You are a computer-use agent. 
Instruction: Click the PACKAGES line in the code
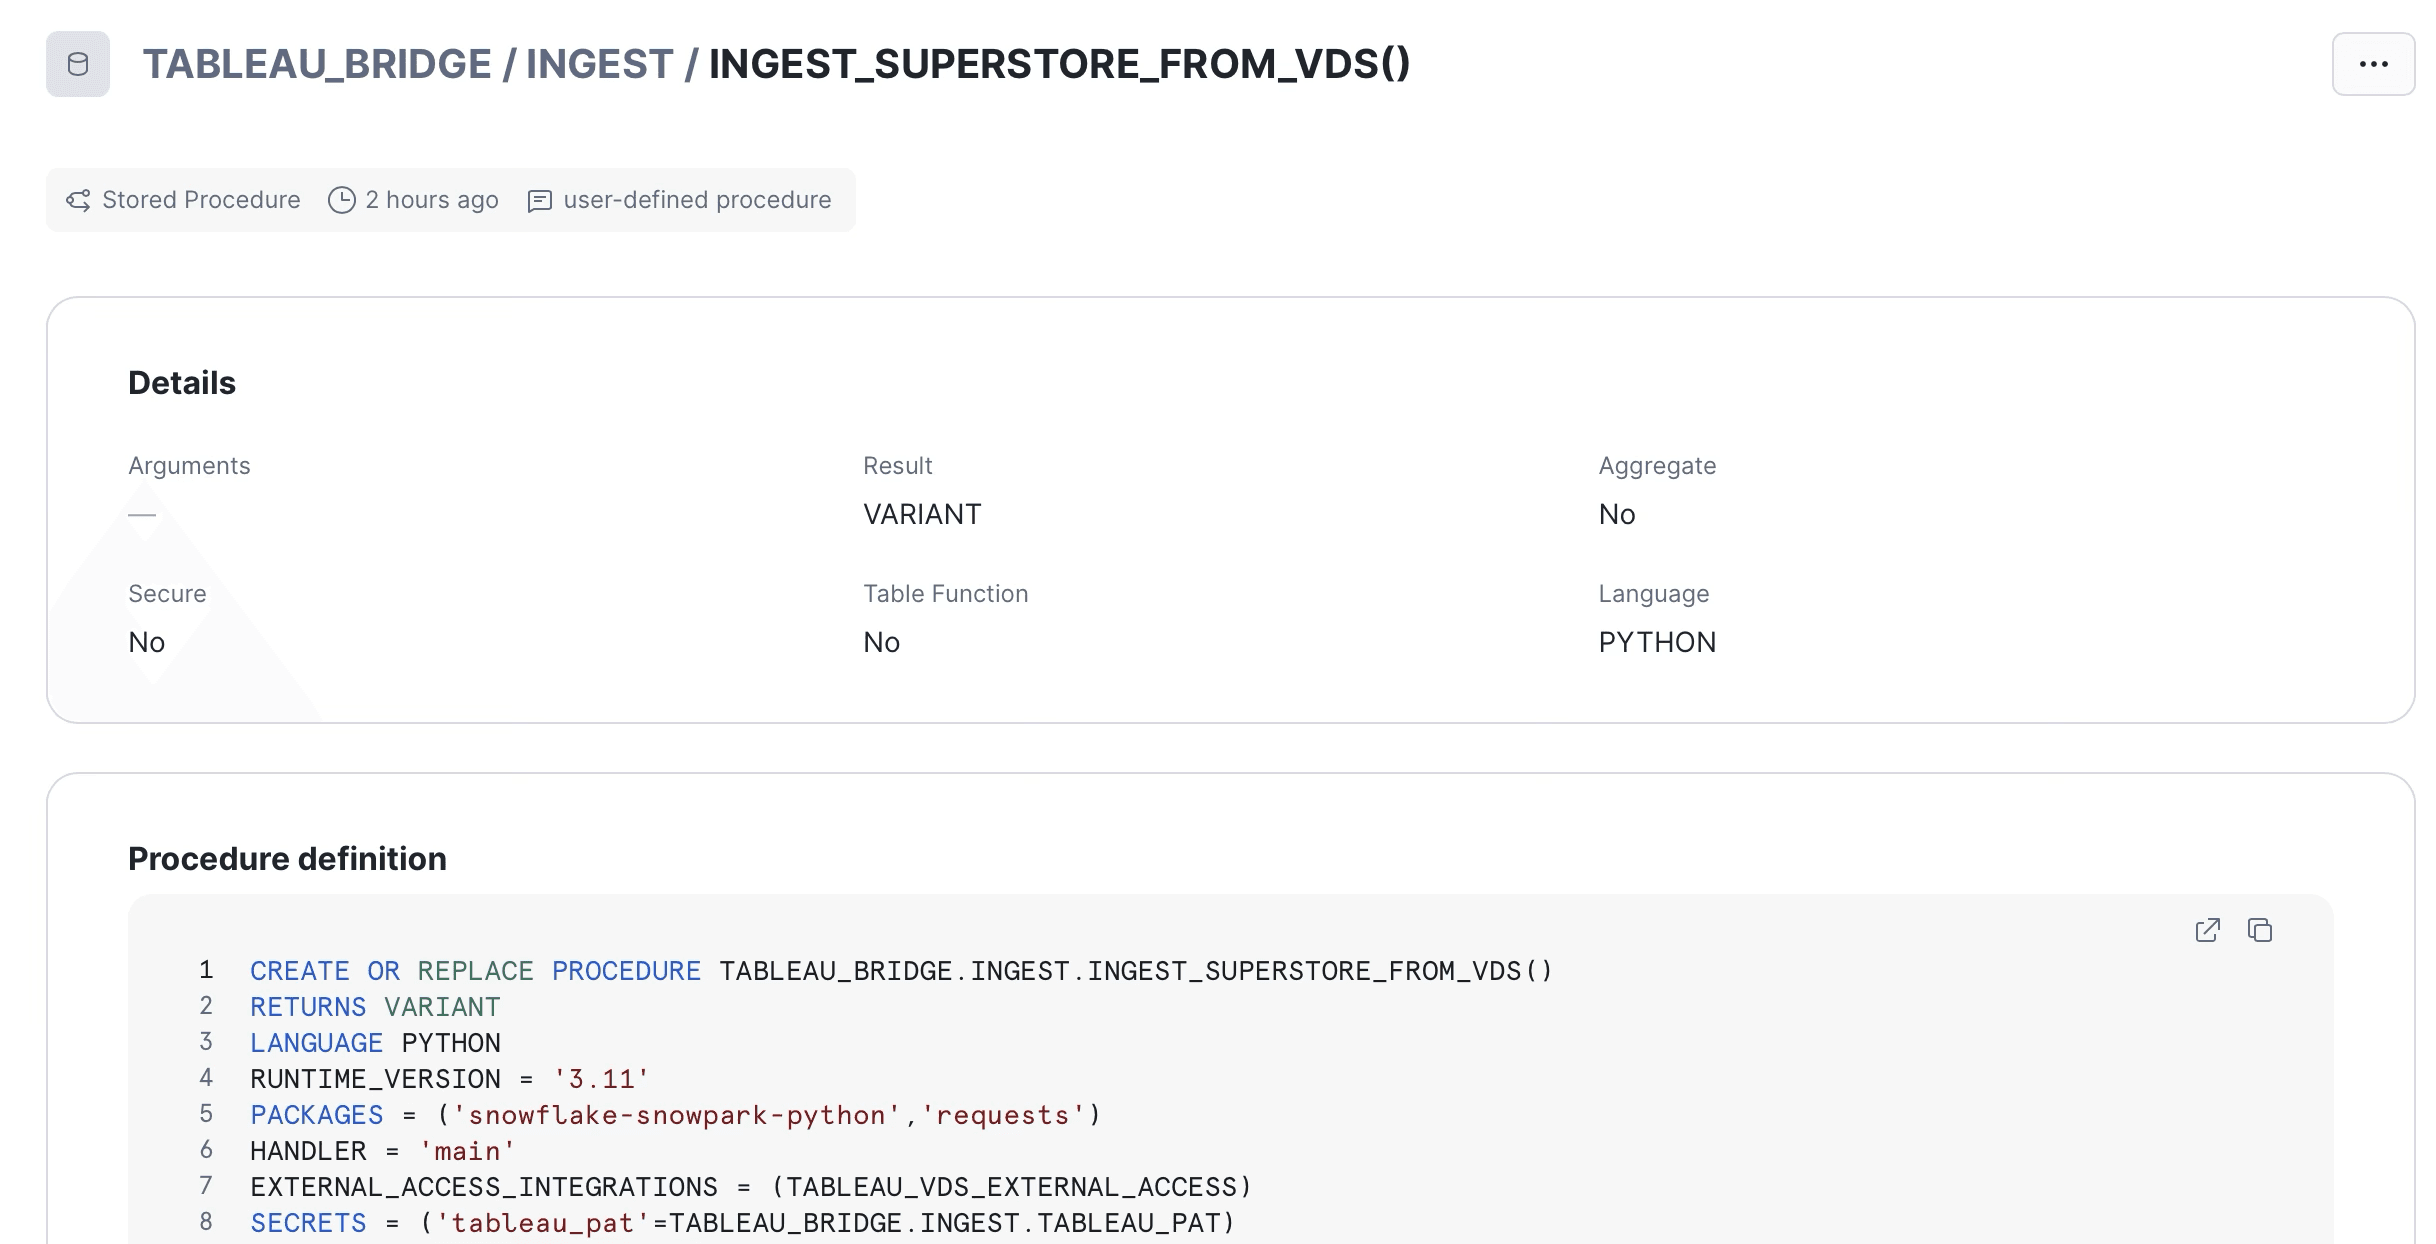click(x=675, y=1115)
